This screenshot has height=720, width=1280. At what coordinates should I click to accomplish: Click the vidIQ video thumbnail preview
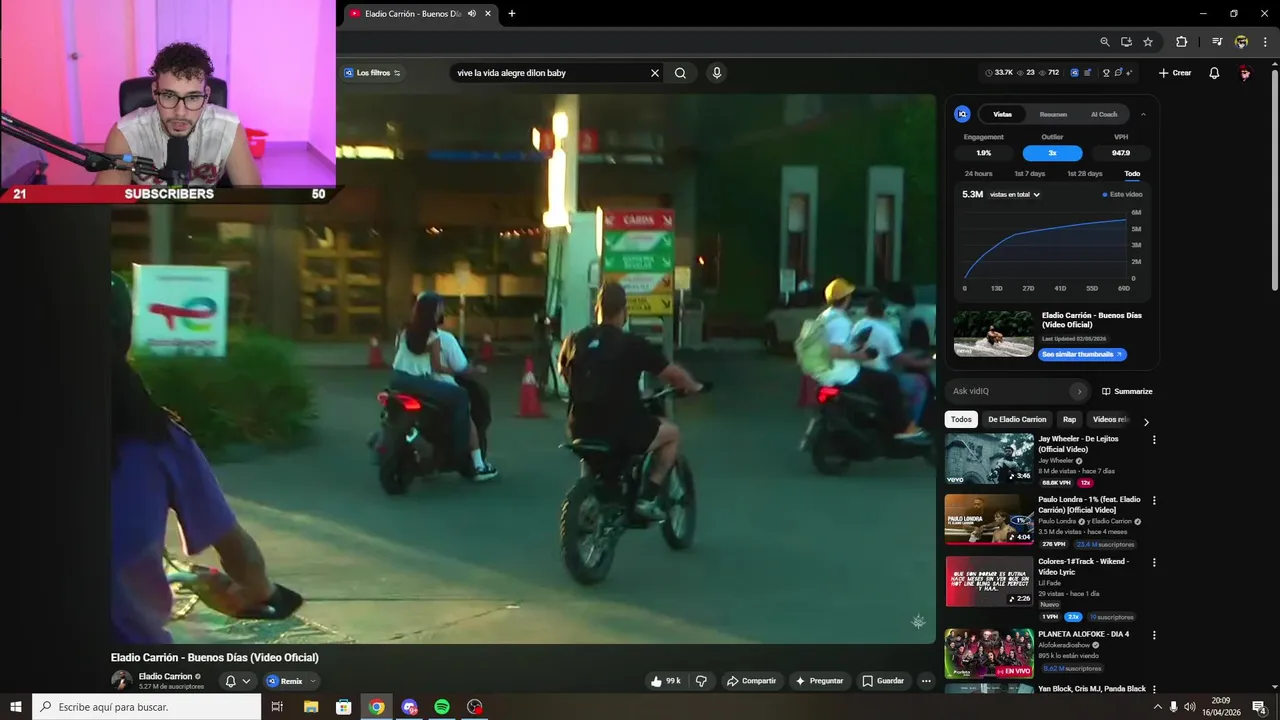(x=993, y=334)
